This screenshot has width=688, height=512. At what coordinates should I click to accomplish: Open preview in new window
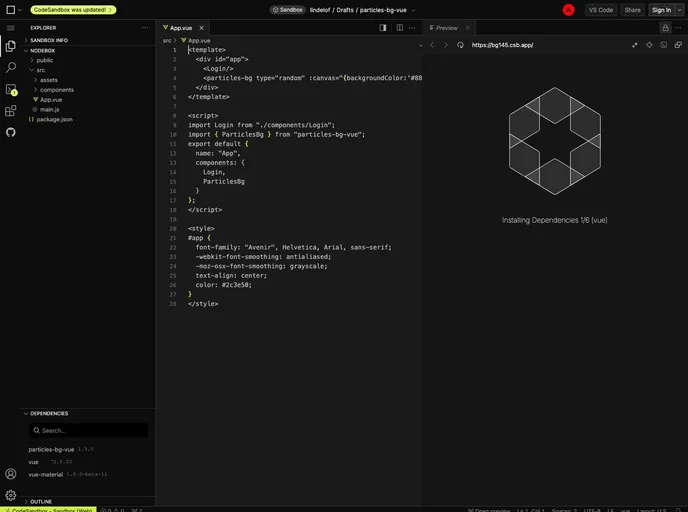678,45
